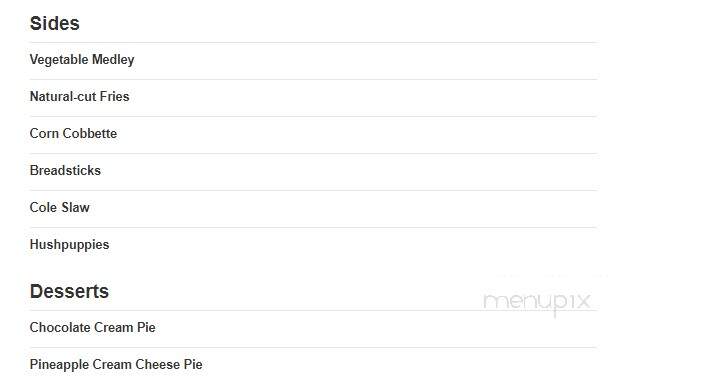
Task: Click the word Fries in Natural-cut Fries
Action: click(115, 96)
